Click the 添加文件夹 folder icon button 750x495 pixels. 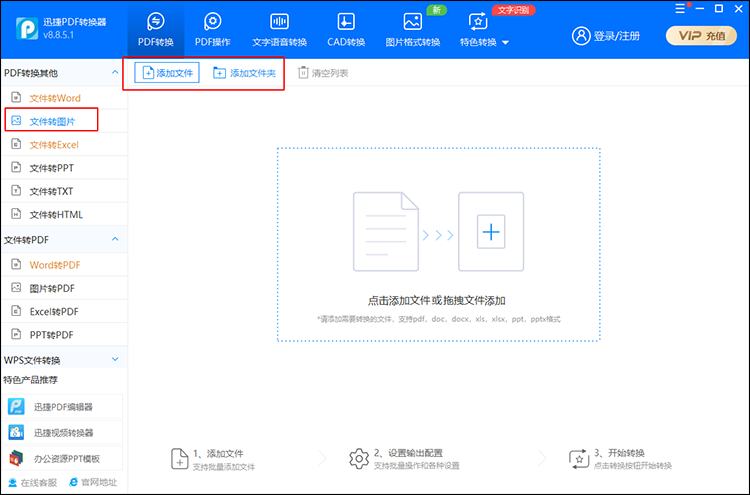(x=220, y=73)
